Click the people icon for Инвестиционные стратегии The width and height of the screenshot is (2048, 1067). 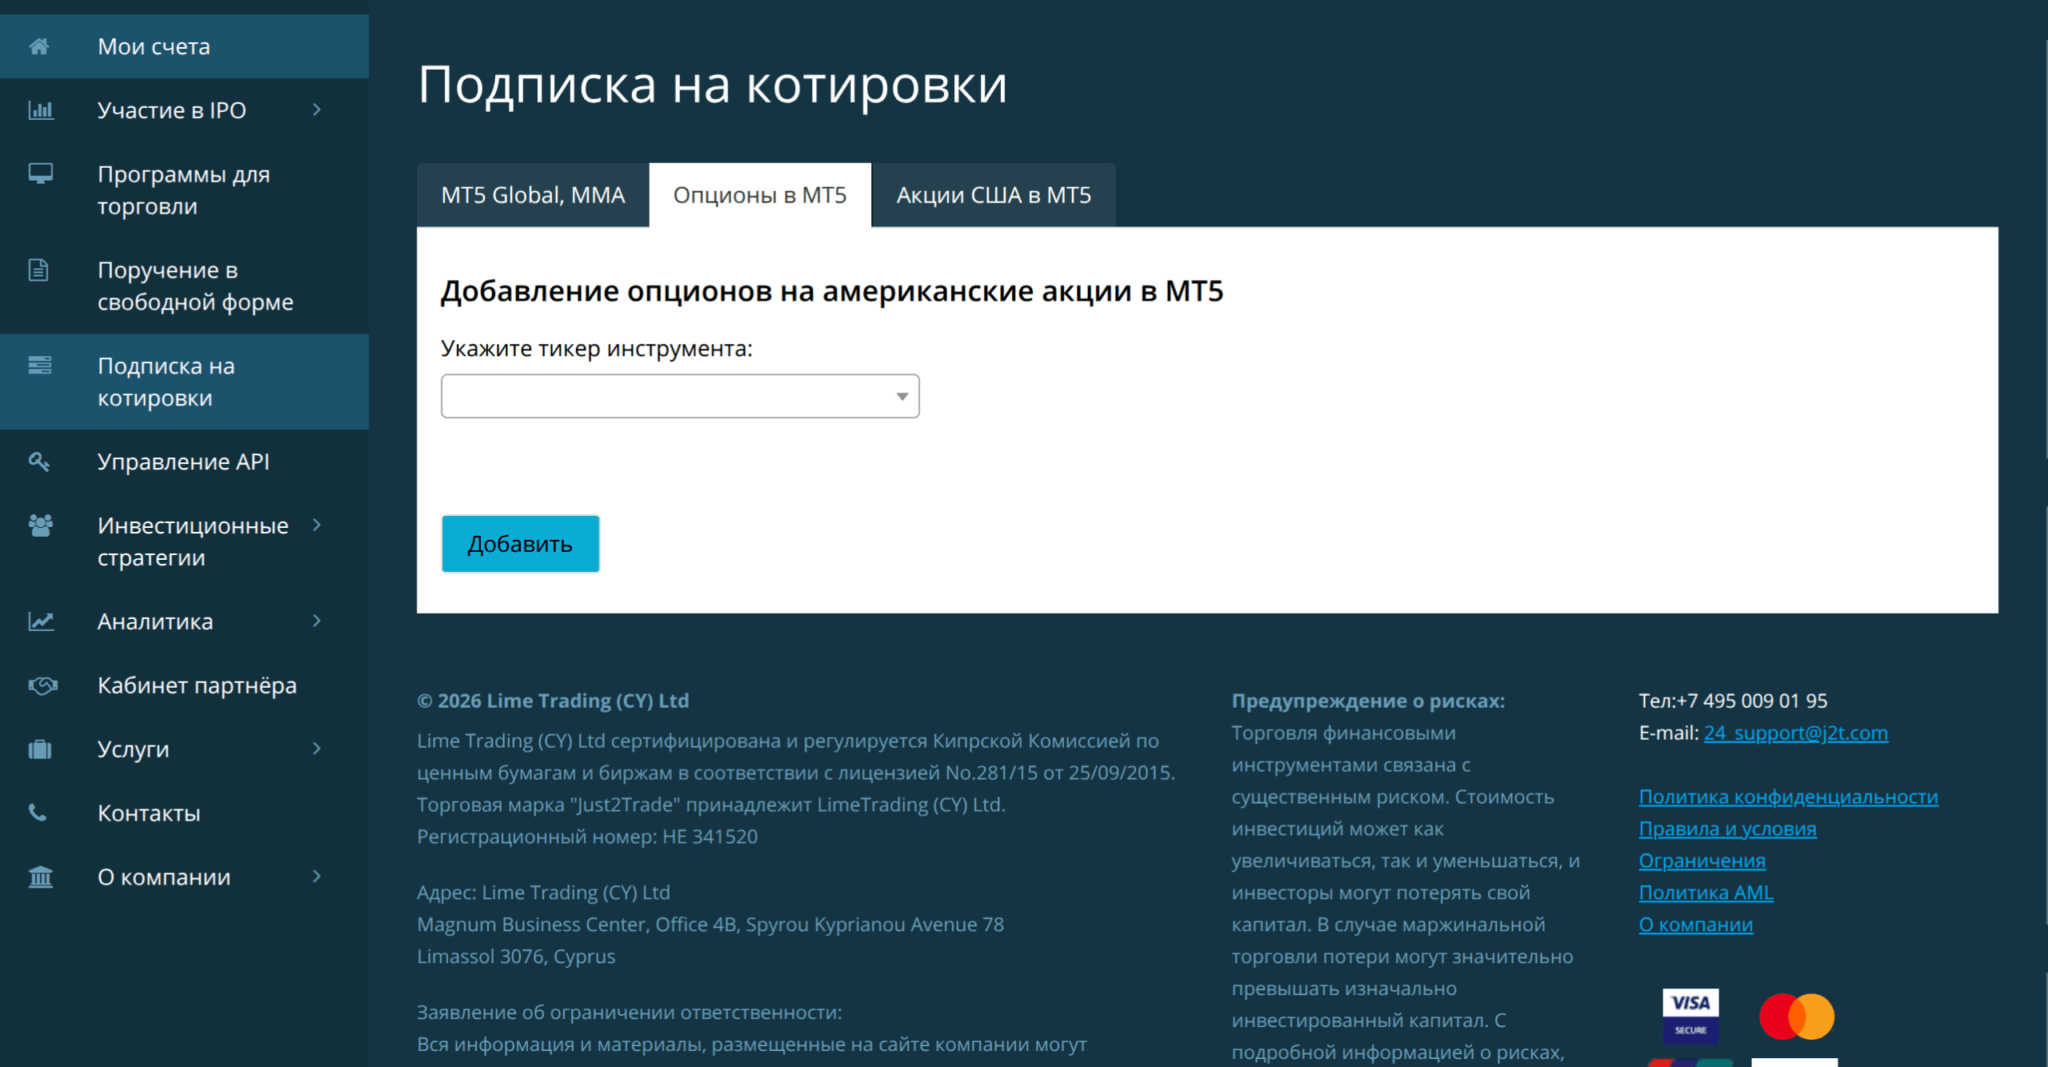tap(40, 525)
